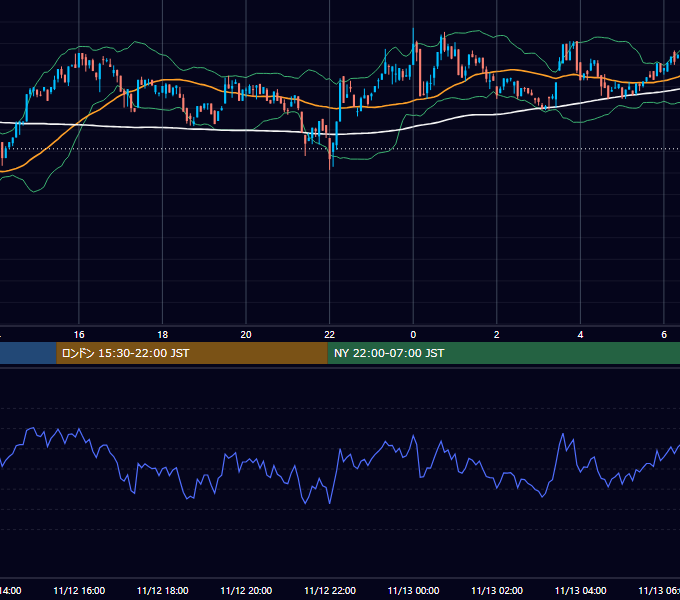The image size is (680, 600).
Task: Click the 11/12 20:00 date label
Action: pyautogui.click(x=246, y=590)
